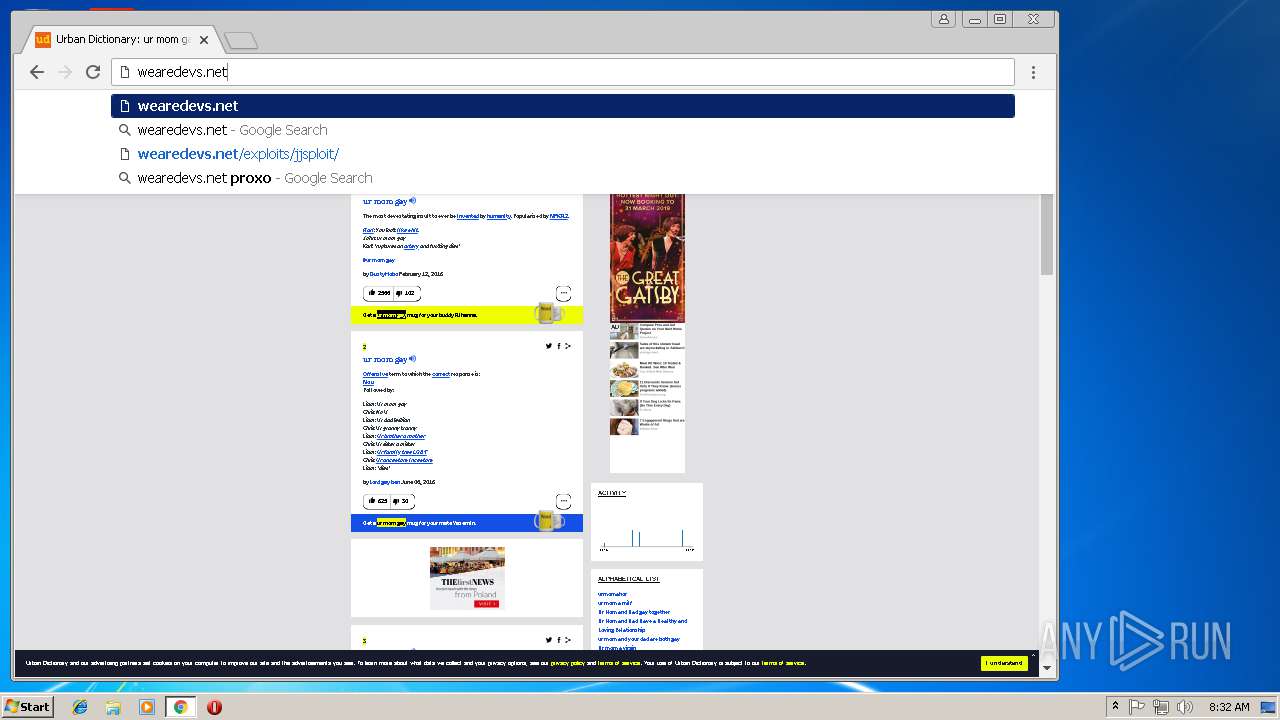Pick the wearedevs.net/exploits/jjsploit/ suggestion
The width and height of the screenshot is (1280, 720).
pyautogui.click(x=563, y=154)
